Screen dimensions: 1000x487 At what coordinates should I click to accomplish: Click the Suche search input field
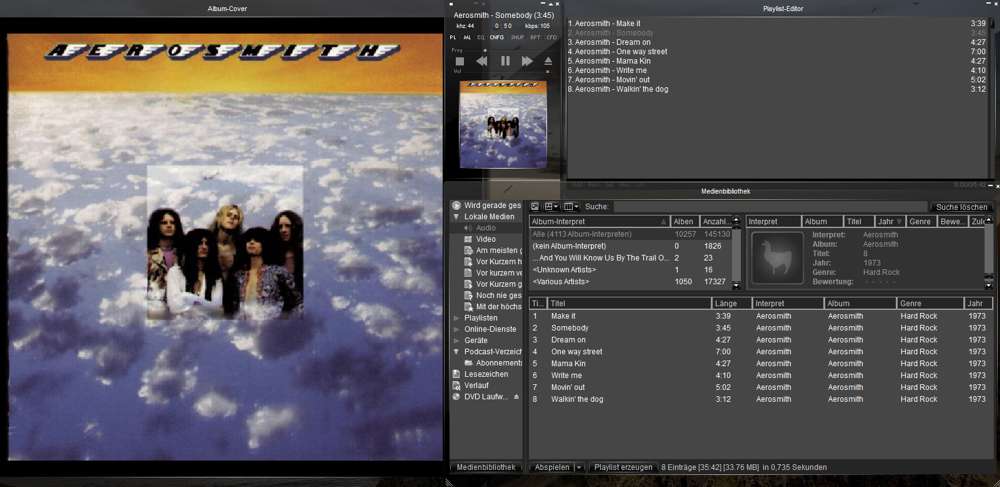coord(770,207)
